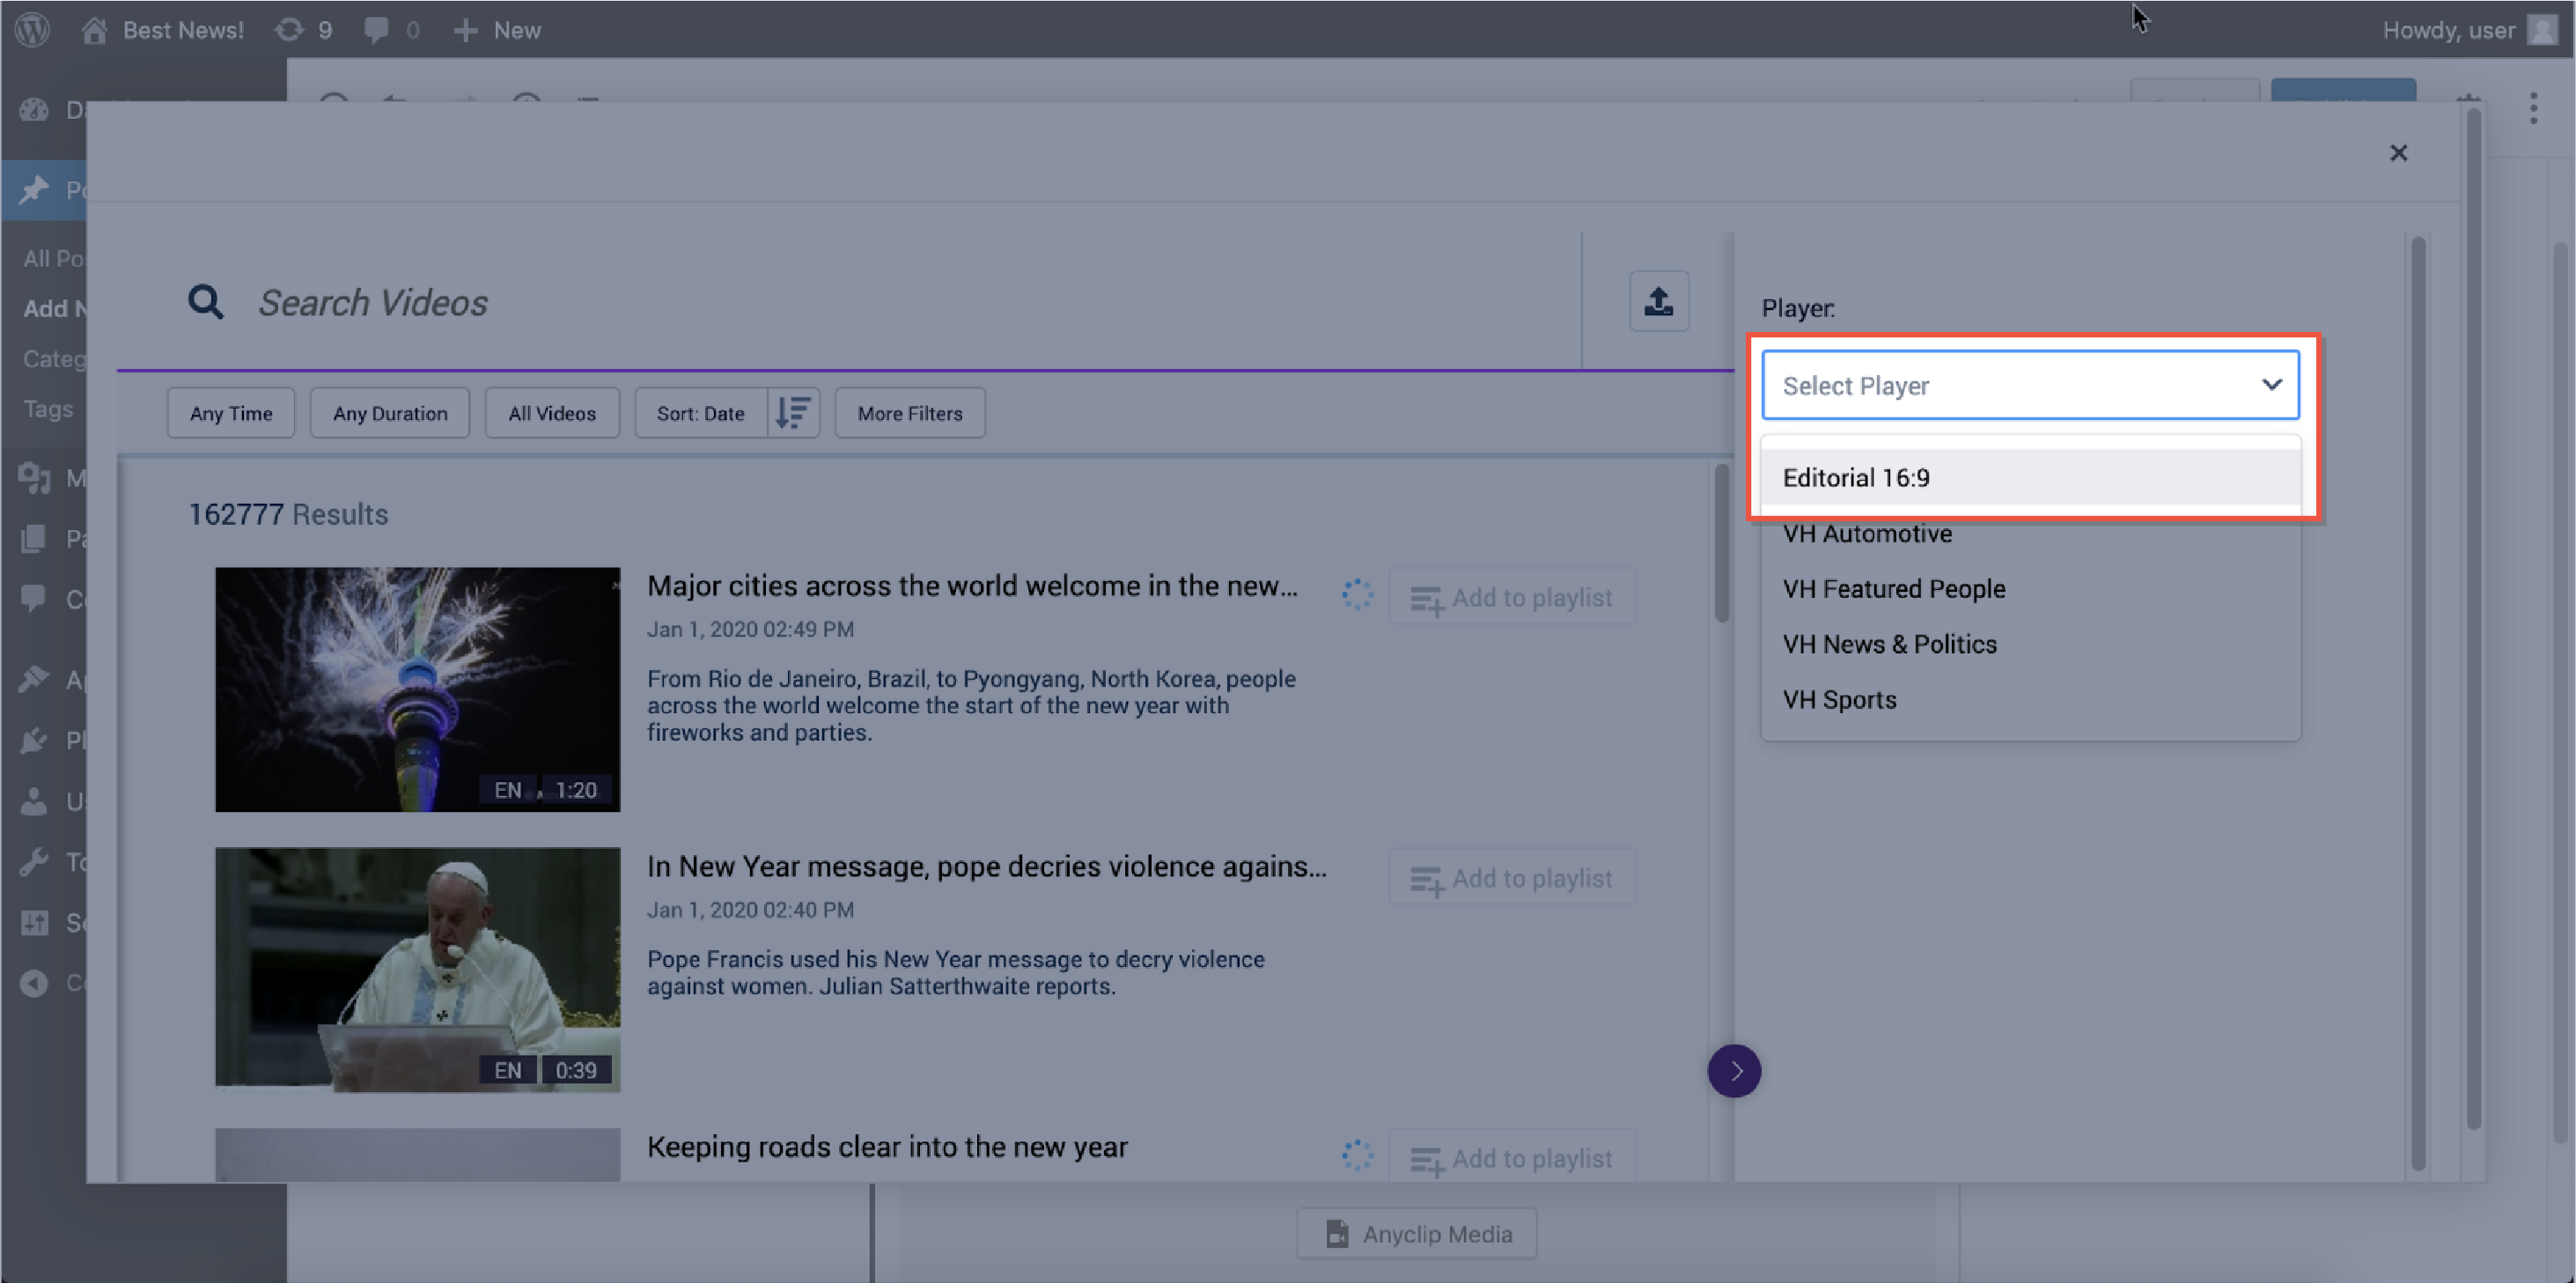Open the updates icon showing 9
The width and height of the screenshot is (2576, 1283).
click(x=289, y=30)
